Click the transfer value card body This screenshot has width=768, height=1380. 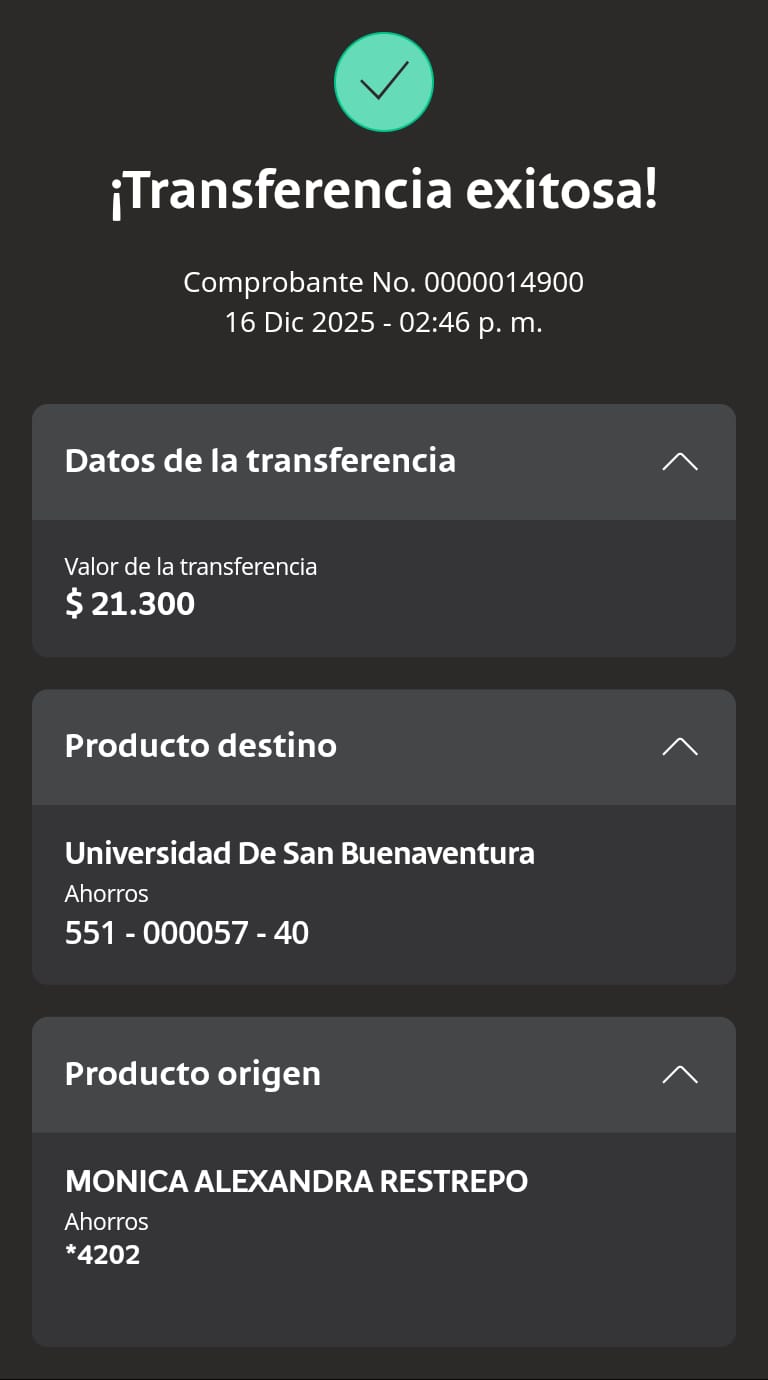384,588
